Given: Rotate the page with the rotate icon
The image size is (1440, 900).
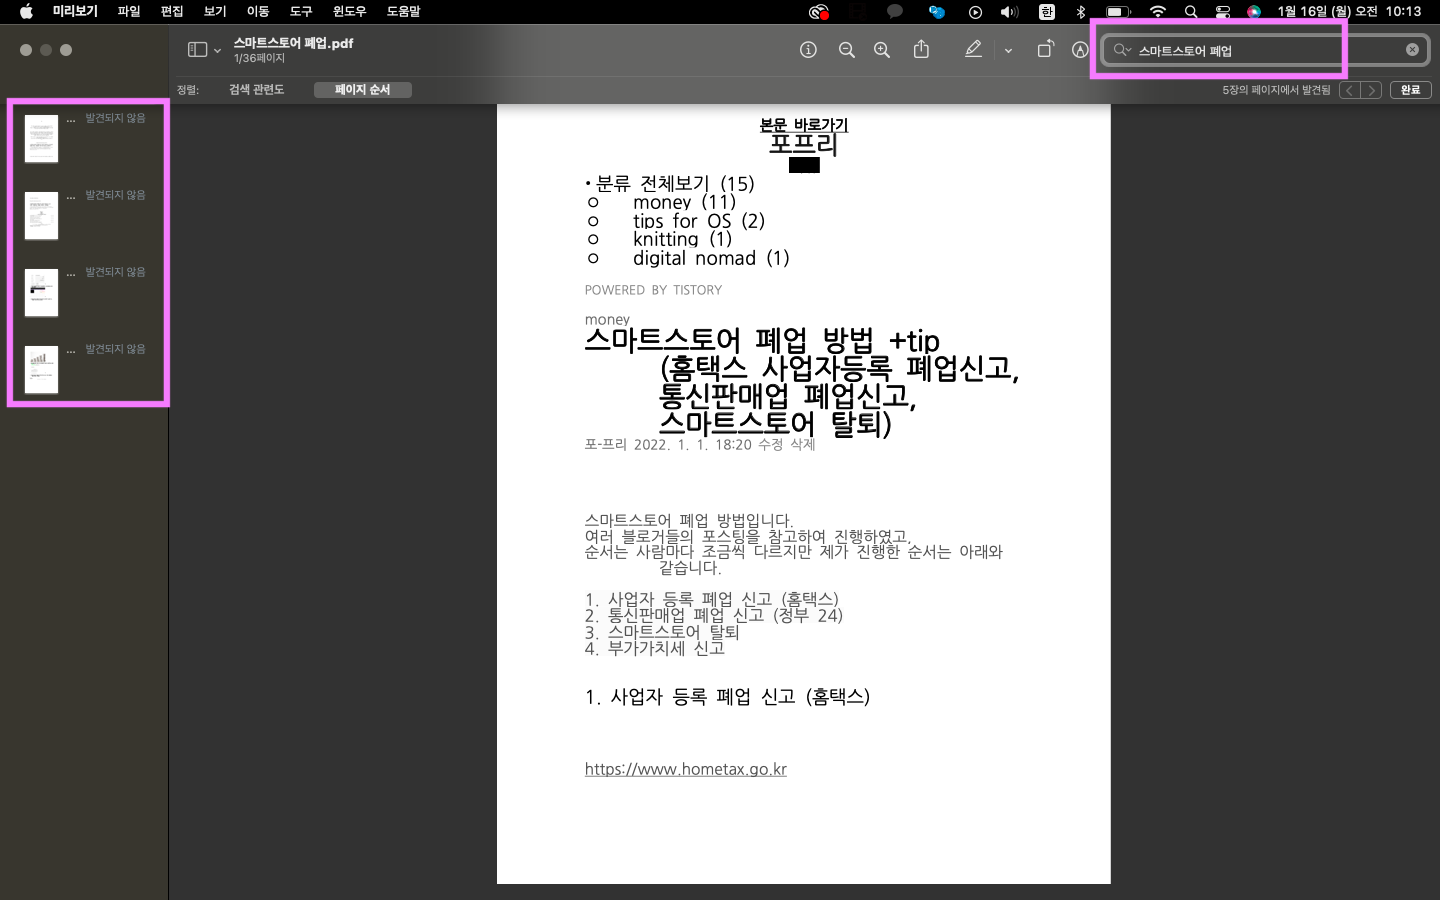Looking at the screenshot, I should (x=1043, y=49).
